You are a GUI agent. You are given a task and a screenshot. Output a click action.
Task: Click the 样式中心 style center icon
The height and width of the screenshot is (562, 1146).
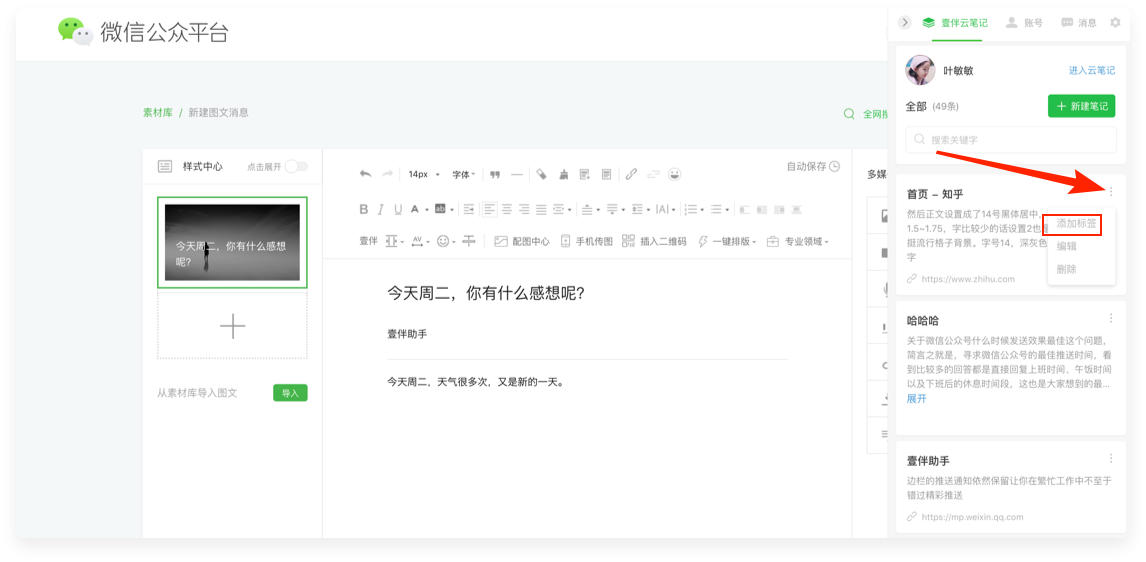coord(165,167)
